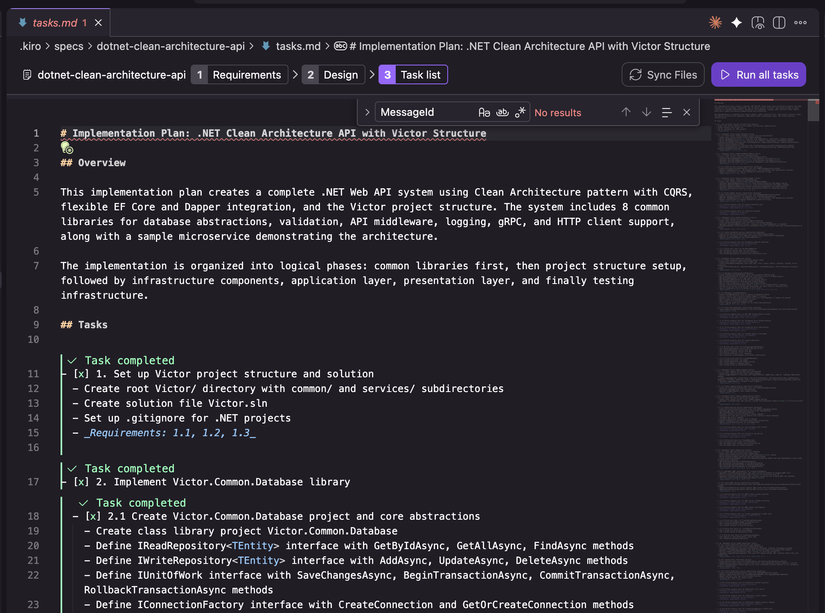Close the tasks.md tab

(x=98, y=23)
